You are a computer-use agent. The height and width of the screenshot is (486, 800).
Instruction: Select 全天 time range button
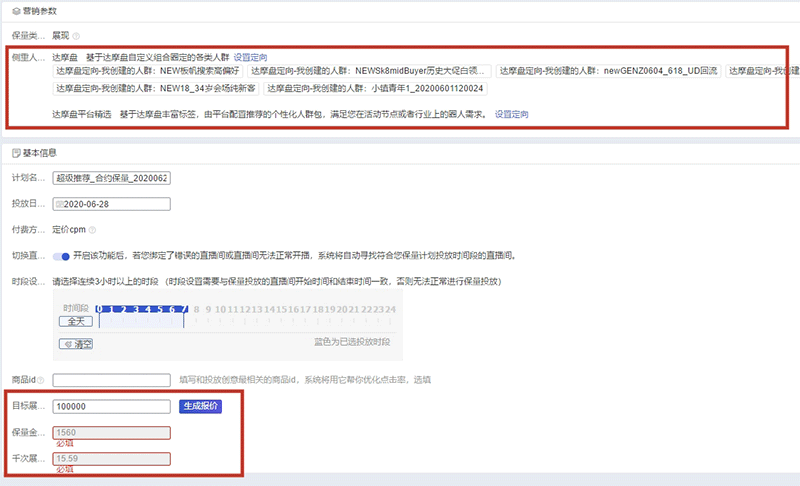point(75,321)
